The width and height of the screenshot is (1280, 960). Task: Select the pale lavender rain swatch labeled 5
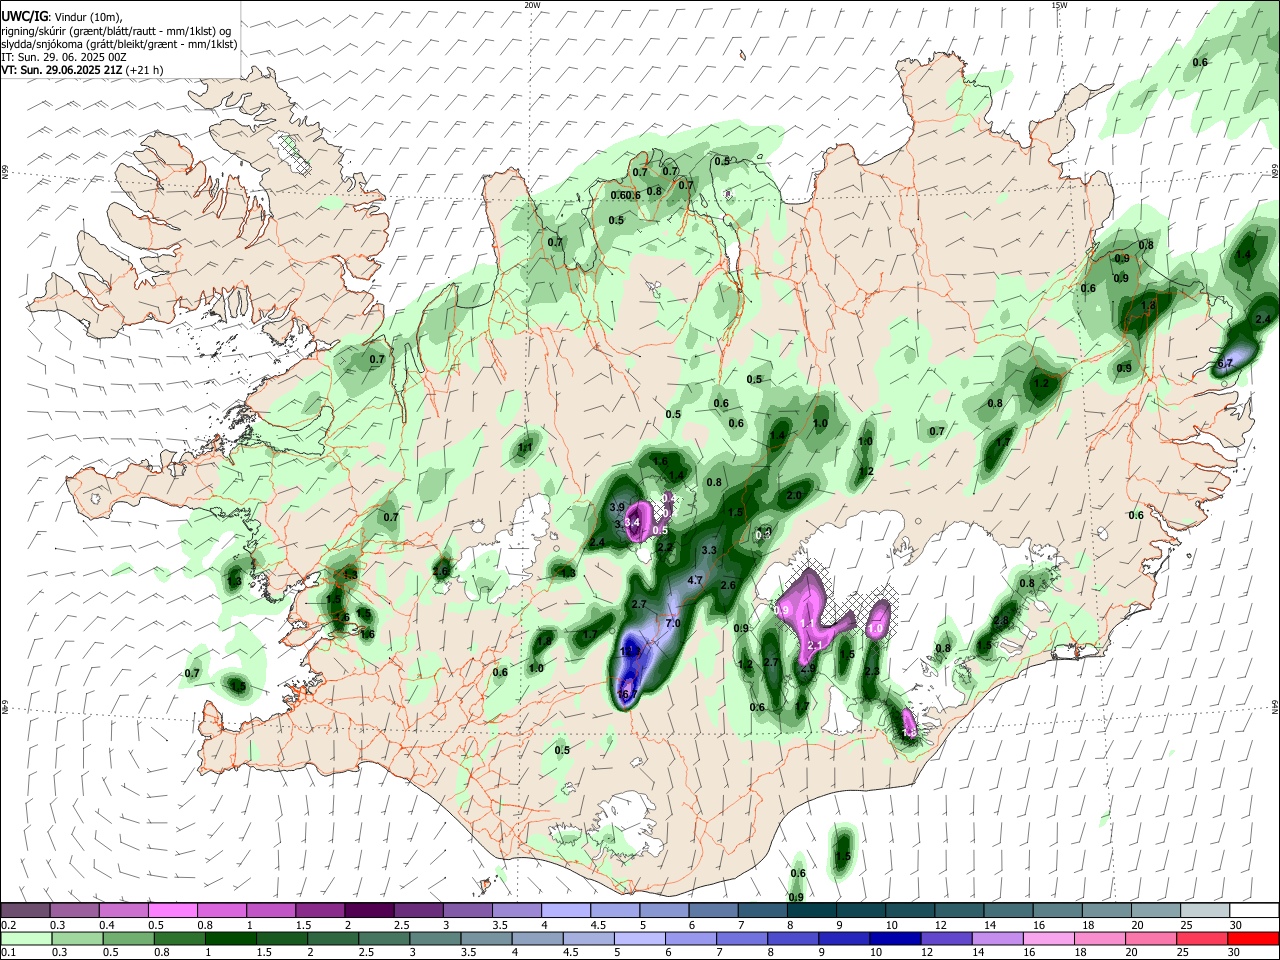(x=638, y=938)
